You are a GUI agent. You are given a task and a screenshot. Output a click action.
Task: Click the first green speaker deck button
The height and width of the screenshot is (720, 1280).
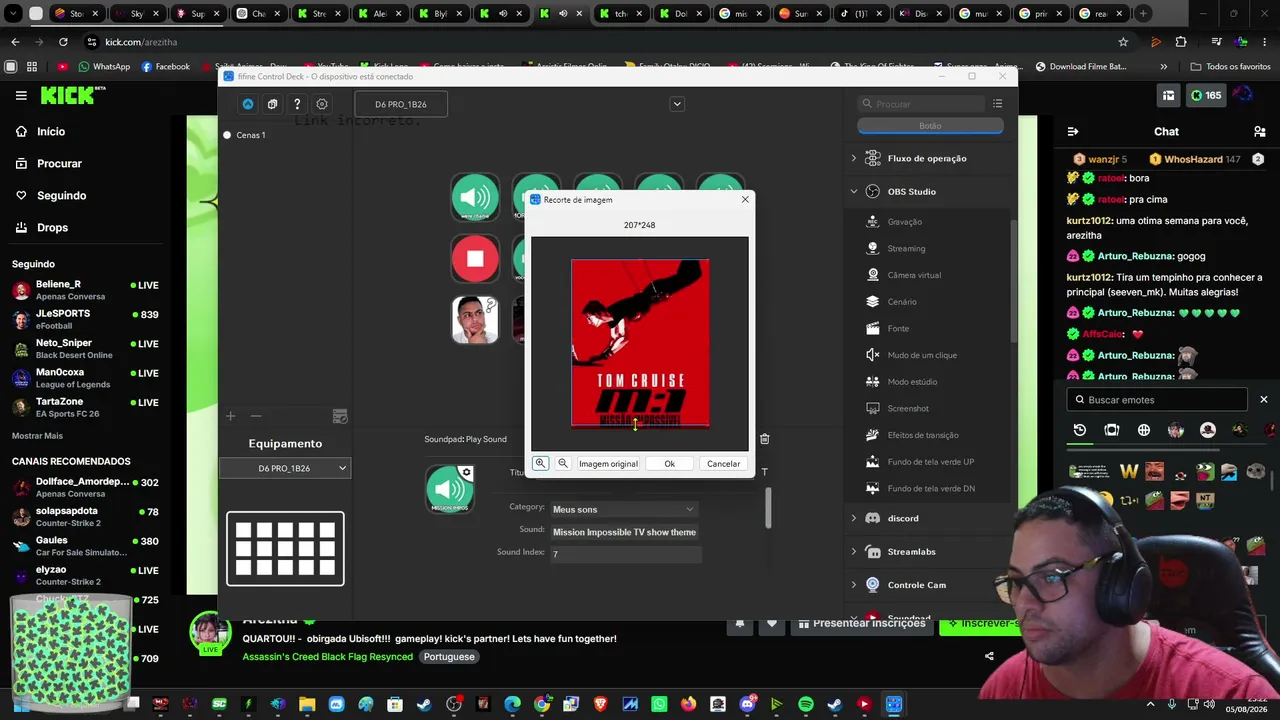click(475, 197)
